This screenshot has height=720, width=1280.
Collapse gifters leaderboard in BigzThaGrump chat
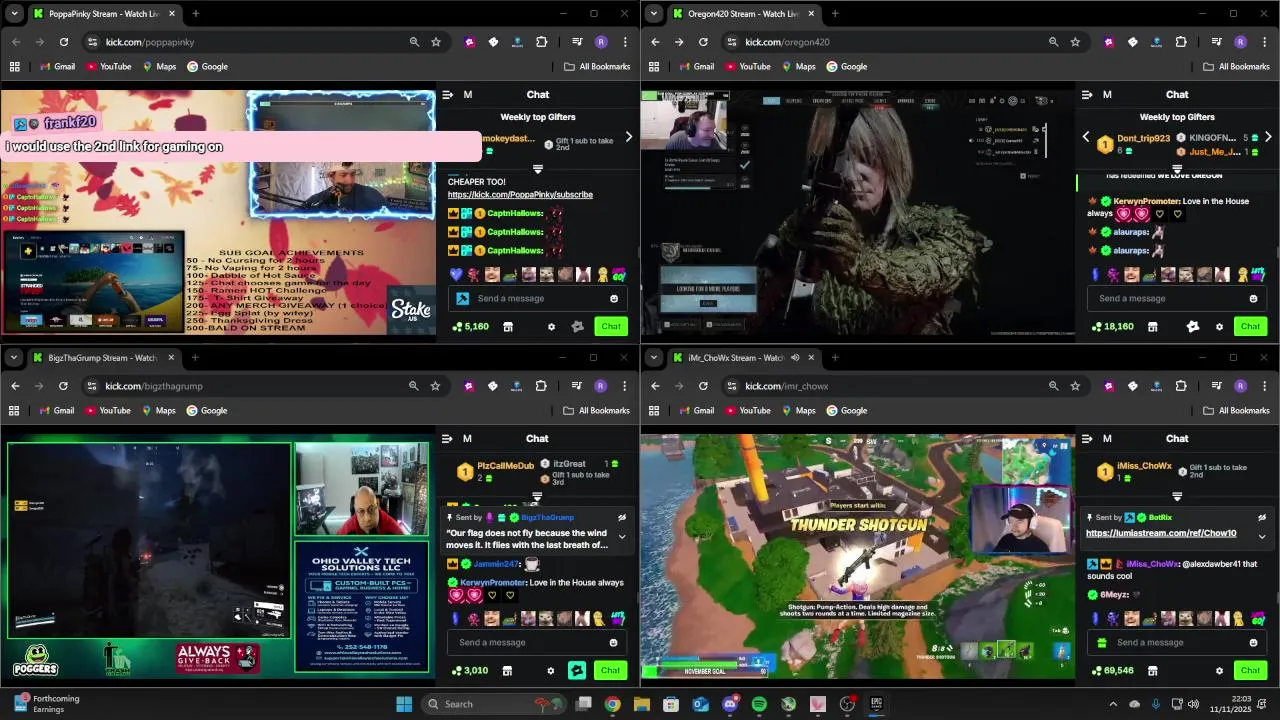(x=537, y=496)
